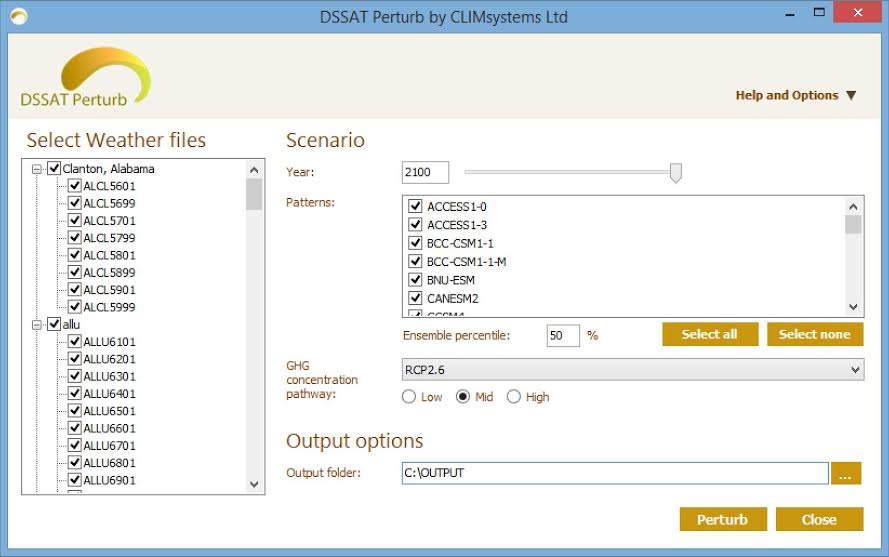Click the weather files scroll down arrow

pos(254,484)
